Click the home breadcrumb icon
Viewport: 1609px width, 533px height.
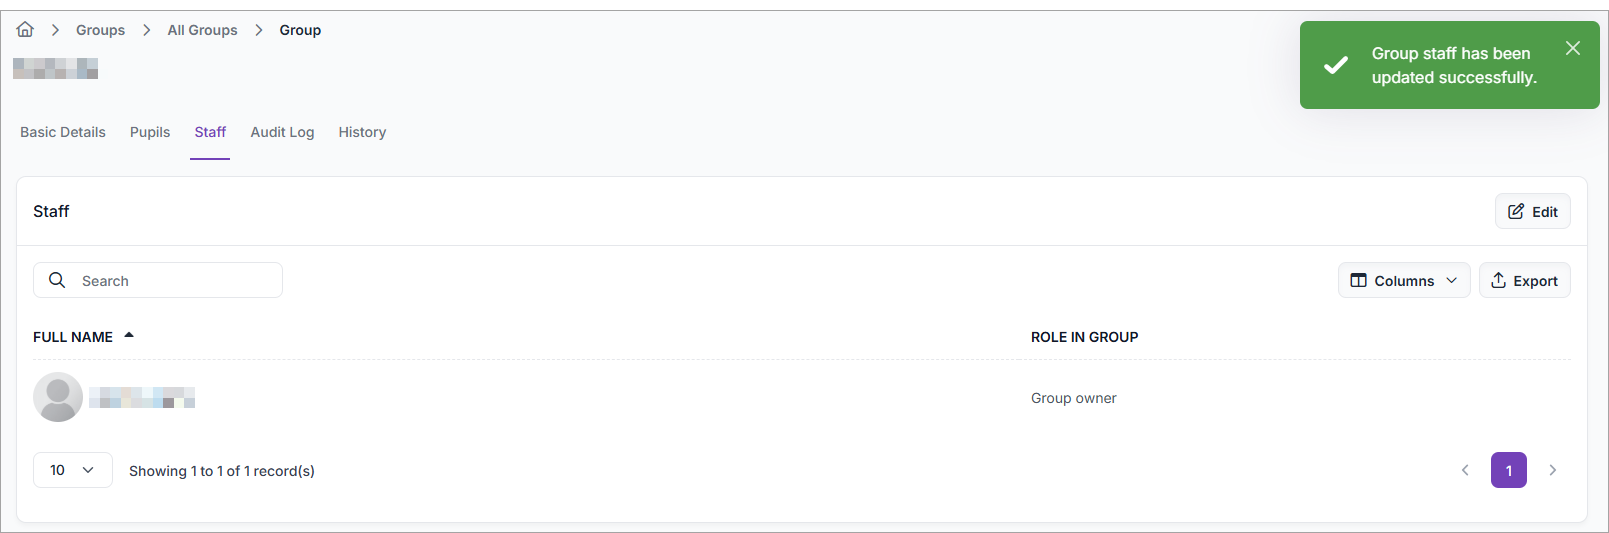pyautogui.click(x=25, y=30)
